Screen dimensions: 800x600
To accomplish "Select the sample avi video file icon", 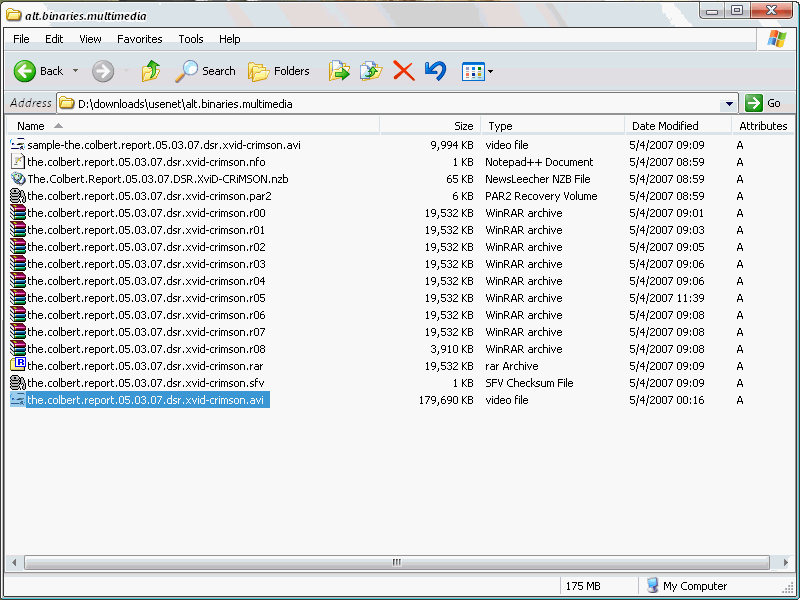I will coord(18,145).
